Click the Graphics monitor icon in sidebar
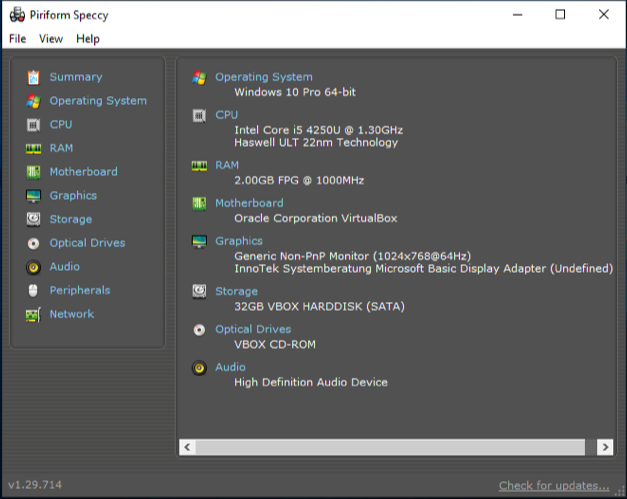 (x=34, y=196)
